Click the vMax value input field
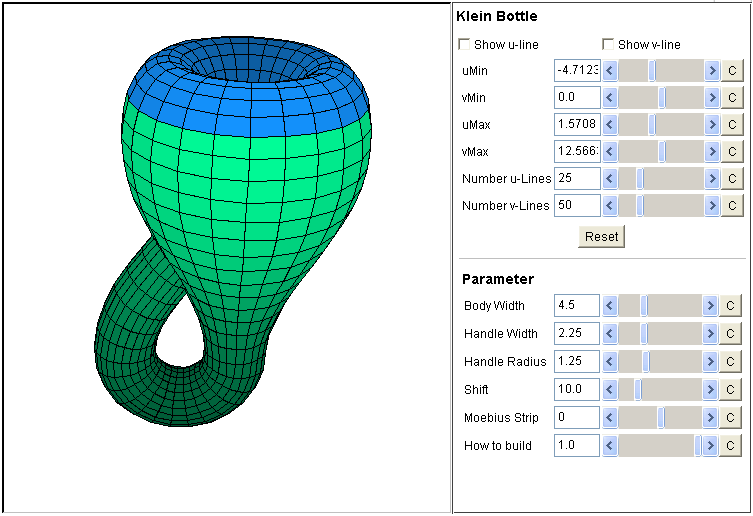The width and height of the screenshot is (753, 516). click(577, 151)
